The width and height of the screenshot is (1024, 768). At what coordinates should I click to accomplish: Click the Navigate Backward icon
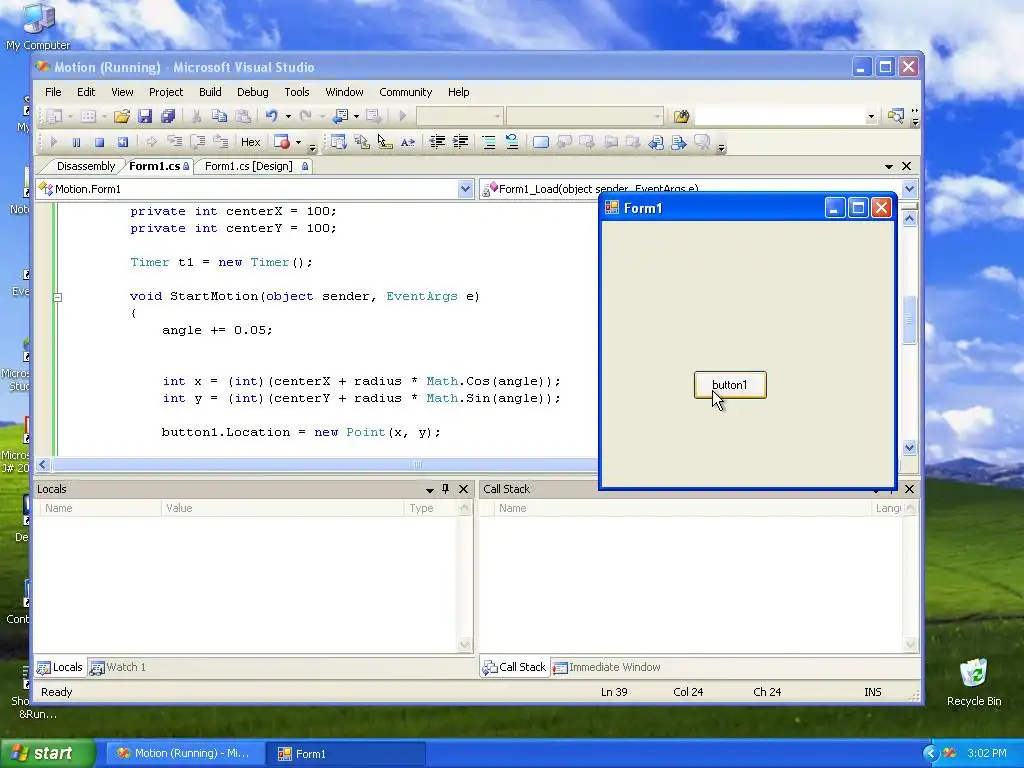pos(340,116)
